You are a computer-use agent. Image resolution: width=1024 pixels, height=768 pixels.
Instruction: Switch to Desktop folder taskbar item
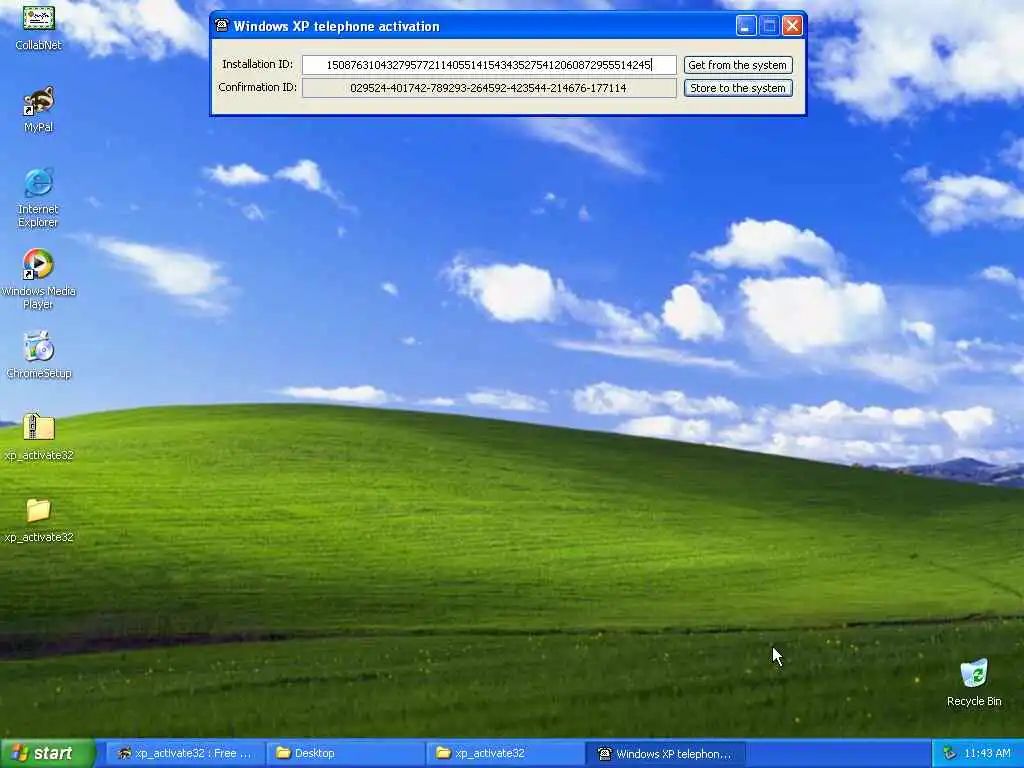click(x=345, y=753)
